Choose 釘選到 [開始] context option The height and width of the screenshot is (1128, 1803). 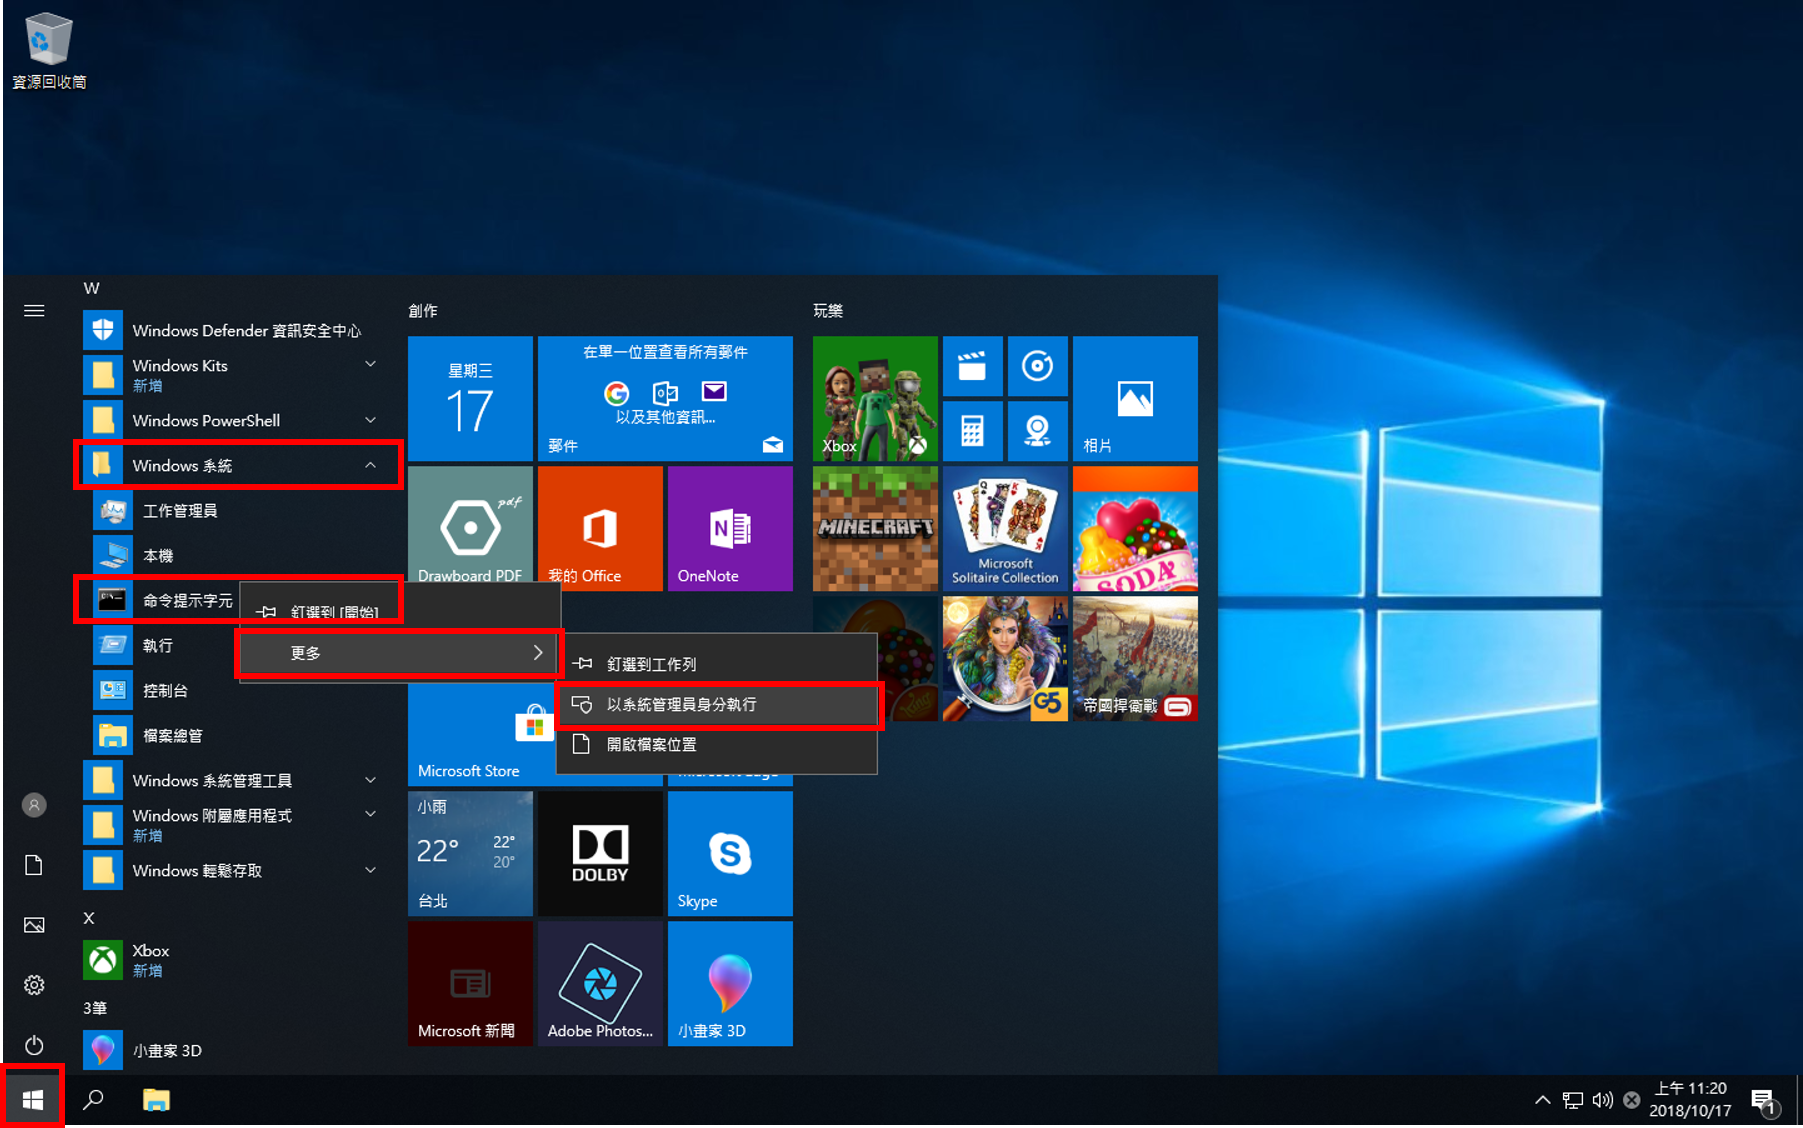click(x=400, y=611)
